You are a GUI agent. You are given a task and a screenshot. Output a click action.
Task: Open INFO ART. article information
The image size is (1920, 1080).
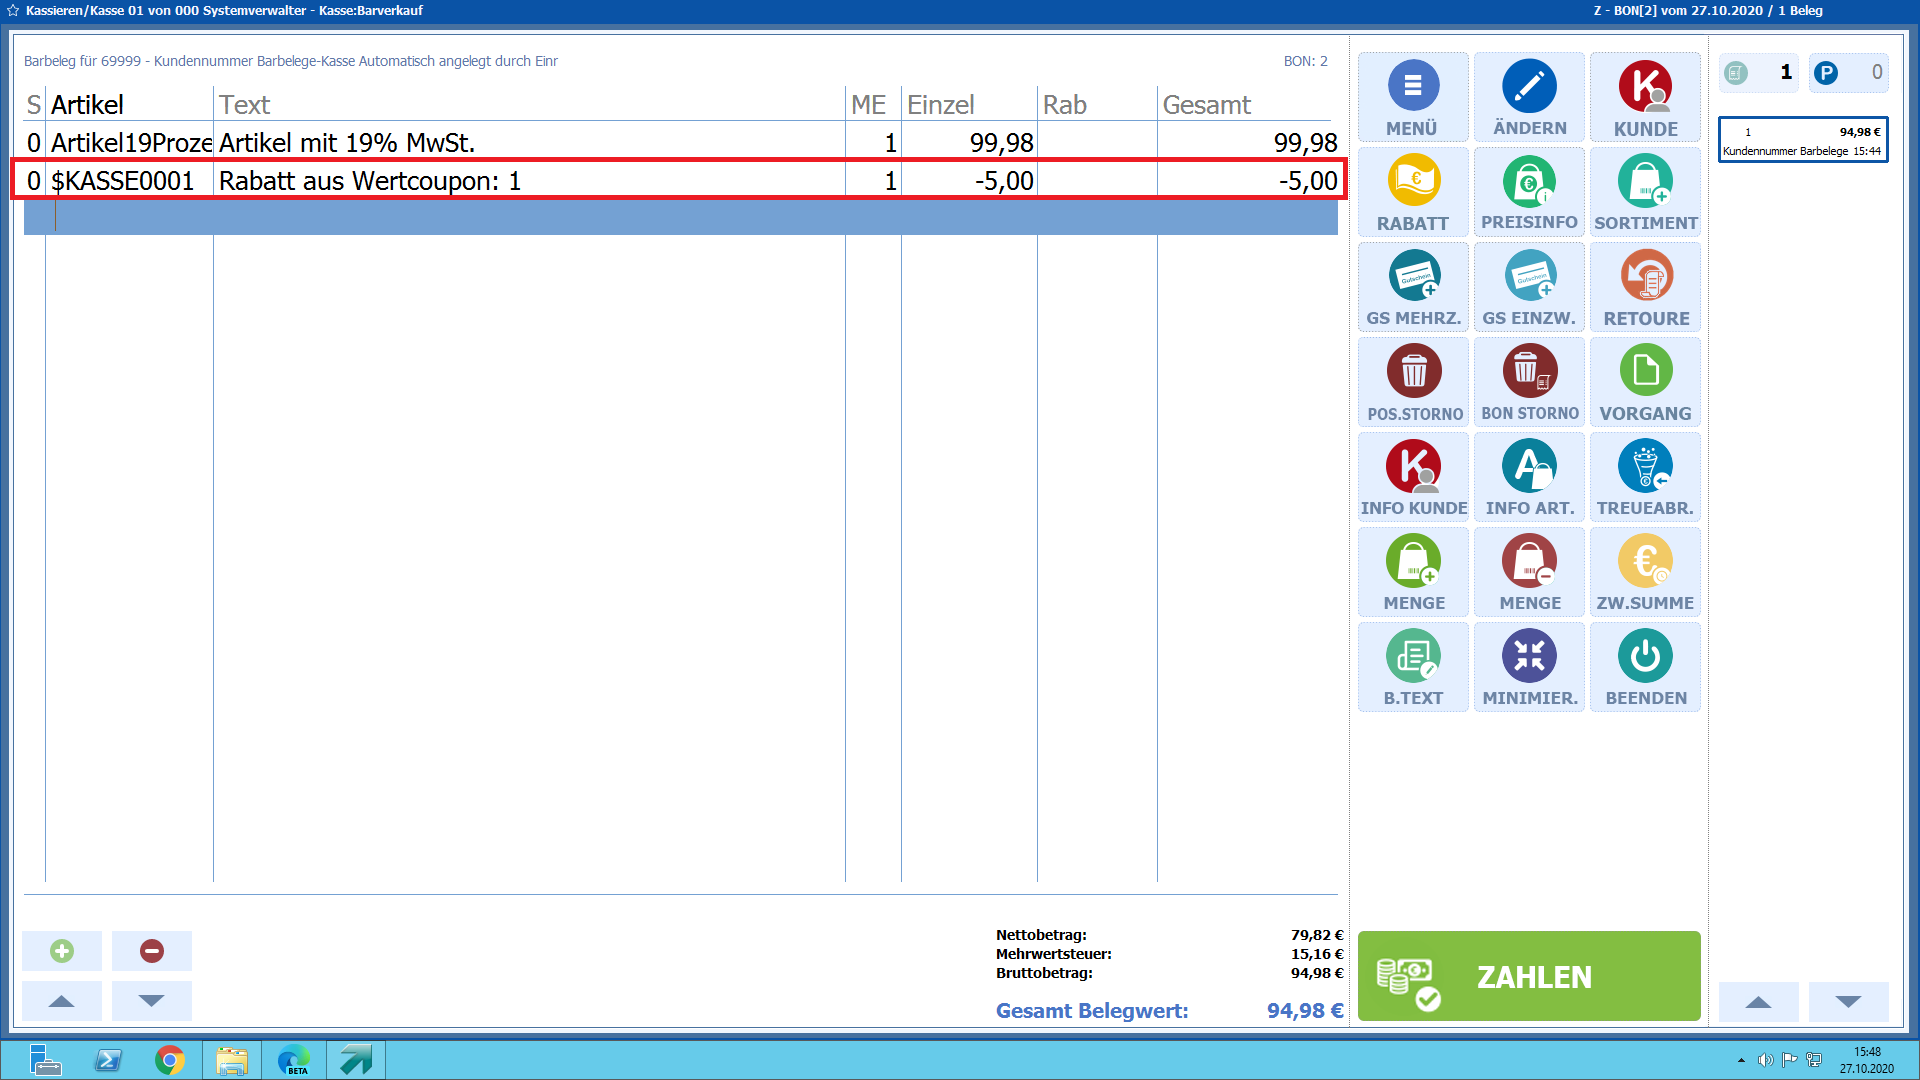click(x=1529, y=477)
